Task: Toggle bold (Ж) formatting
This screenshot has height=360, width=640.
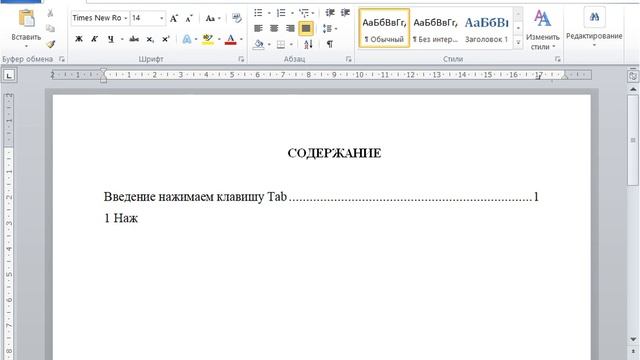Action: [x=79, y=39]
